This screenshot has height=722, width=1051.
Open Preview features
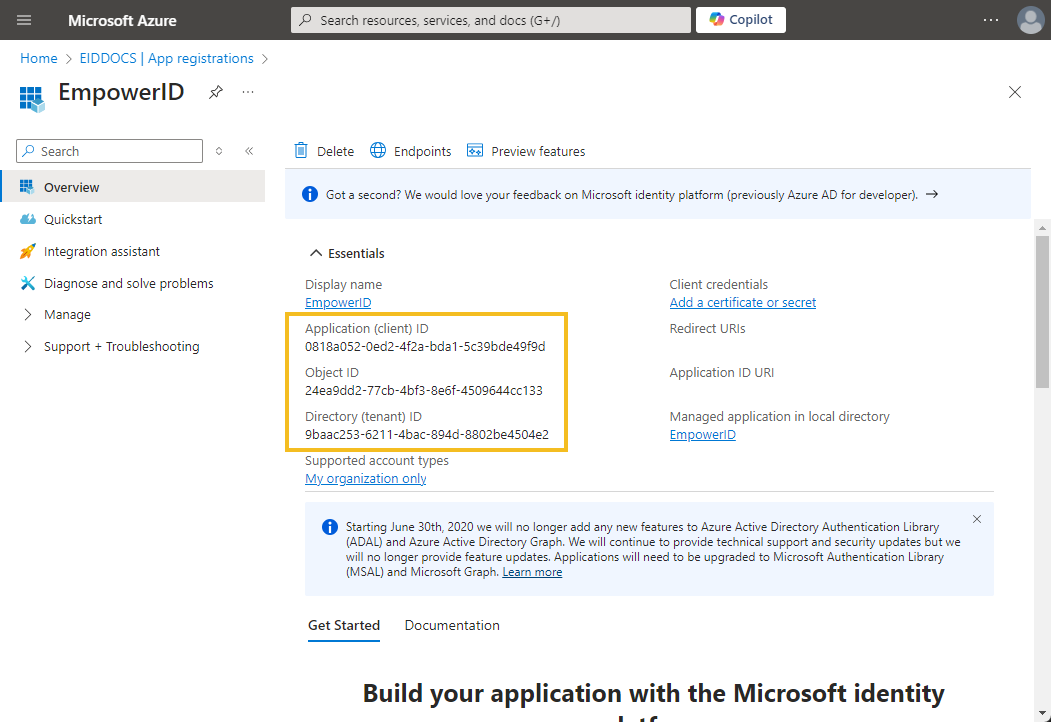pyautogui.click(x=526, y=151)
